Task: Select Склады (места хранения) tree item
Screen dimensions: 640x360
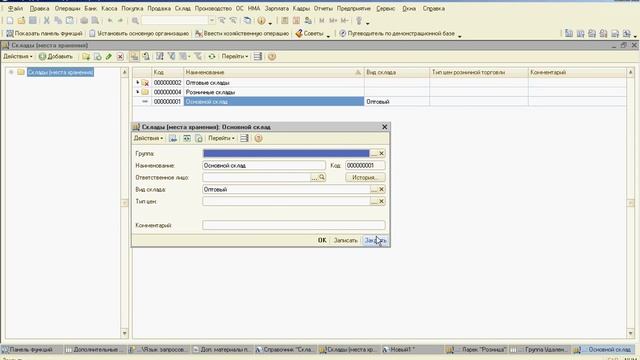Action: coord(60,72)
